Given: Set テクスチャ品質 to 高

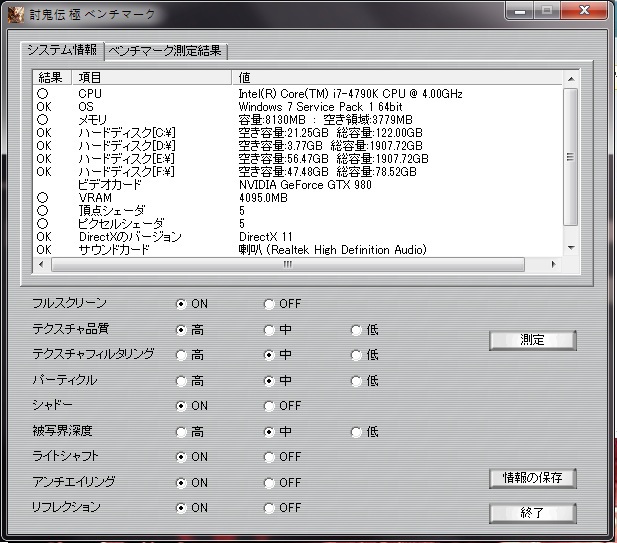Looking at the screenshot, I should (181, 330).
